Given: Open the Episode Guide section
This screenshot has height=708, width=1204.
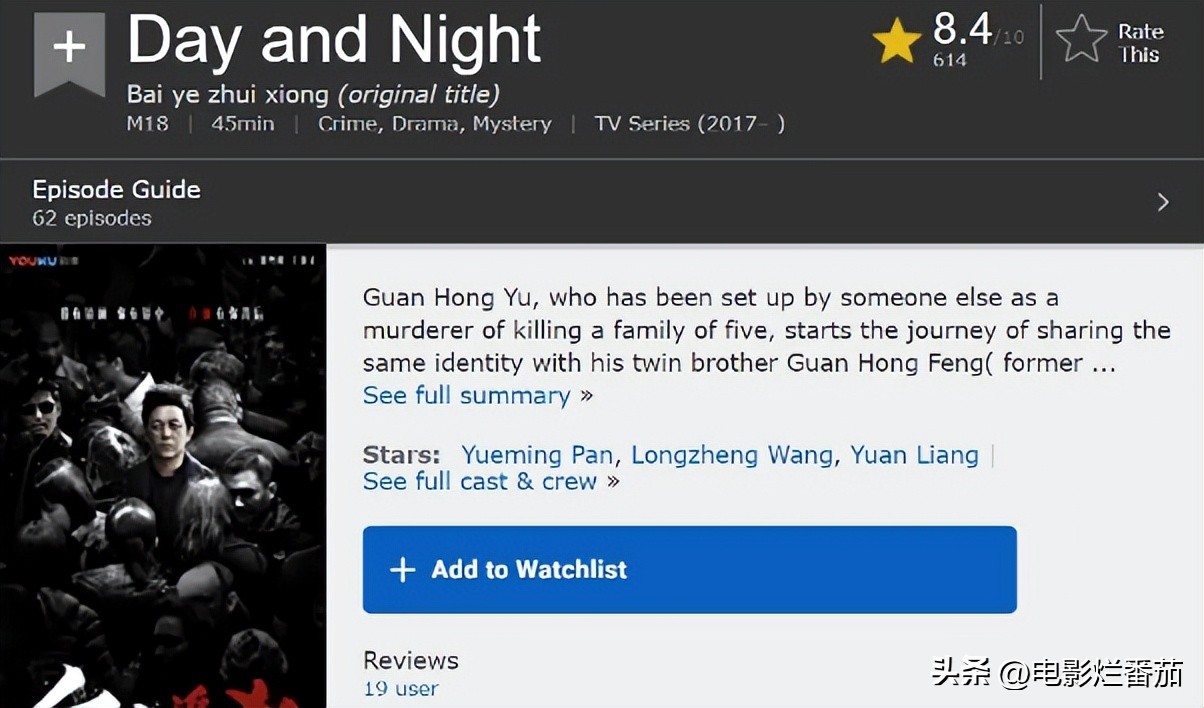Looking at the screenshot, I should click(x=116, y=189).
